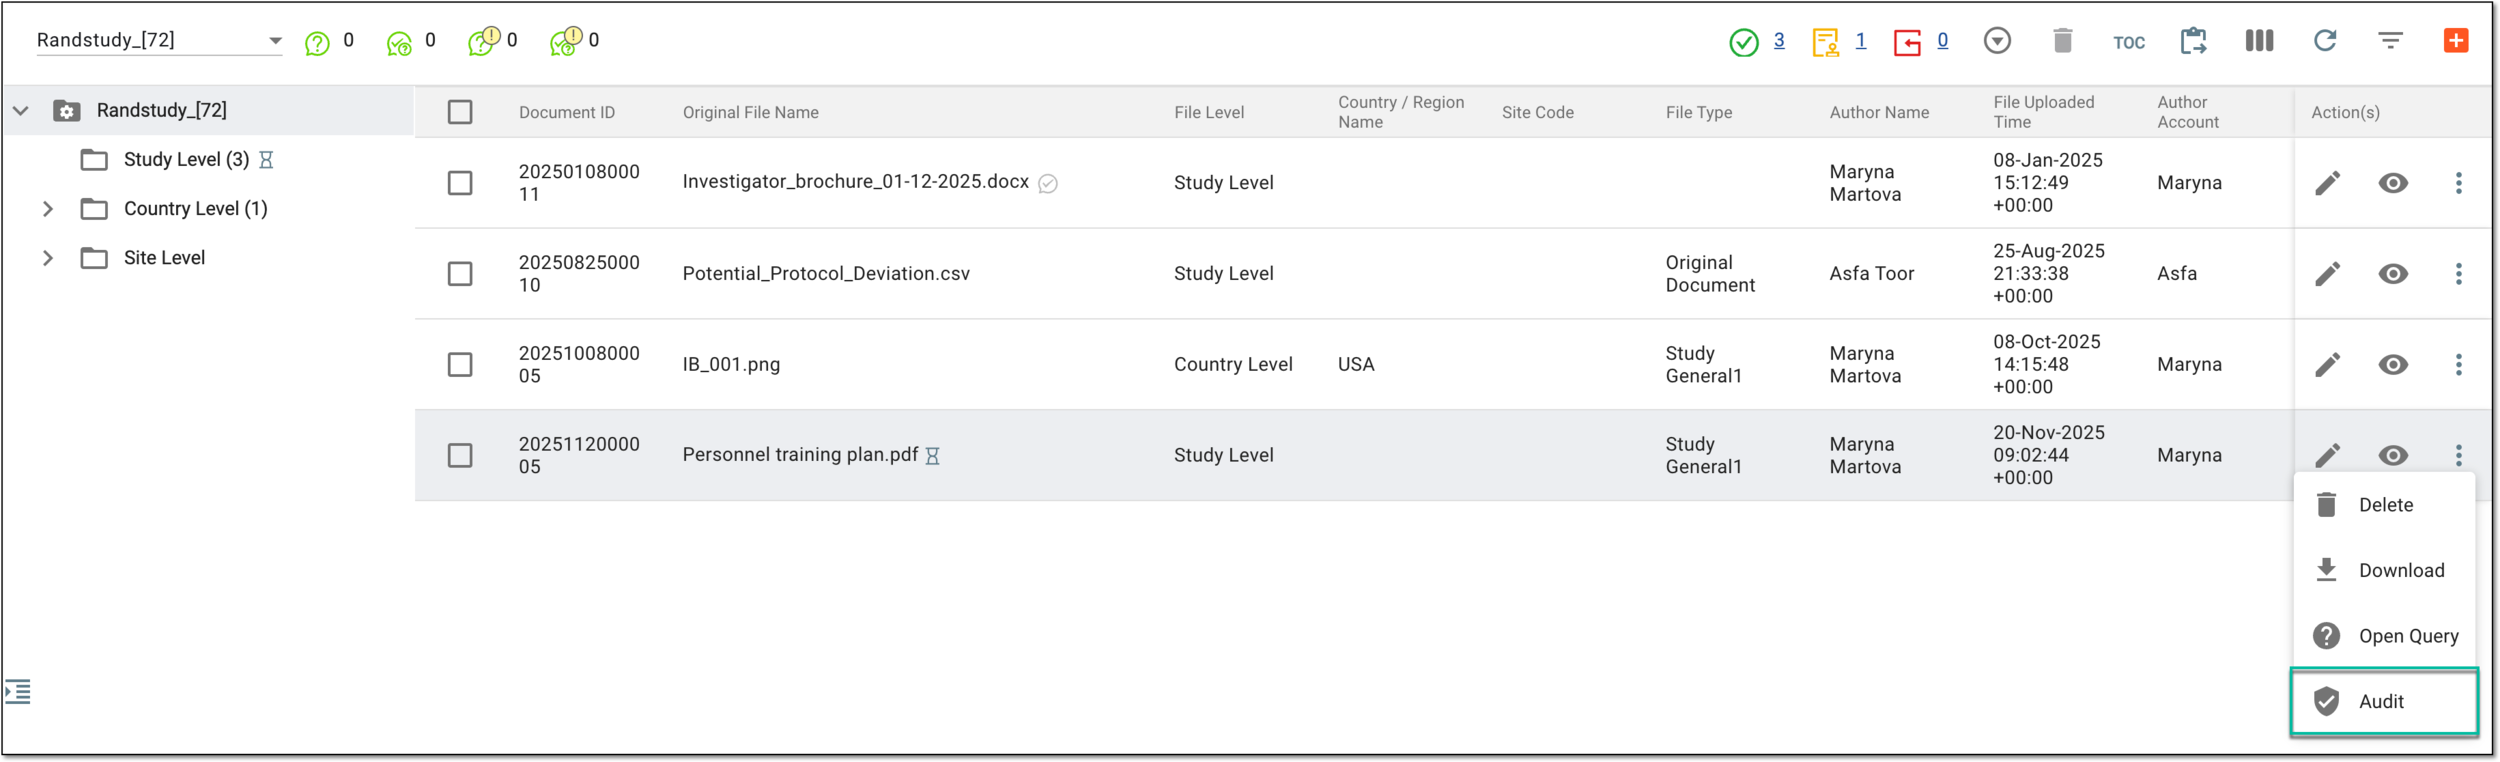The height and width of the screenshot is (762, 2500).
Task: Open returned documents count link 0
Action: pos(1942,40)
